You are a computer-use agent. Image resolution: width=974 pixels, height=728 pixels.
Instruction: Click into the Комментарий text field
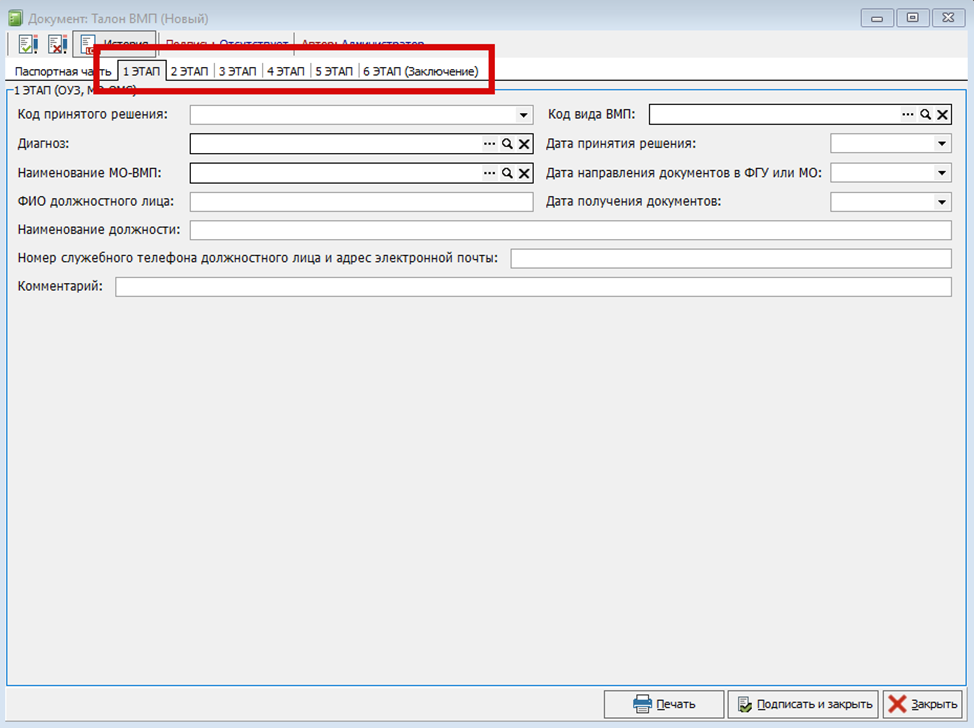point(532,287)
